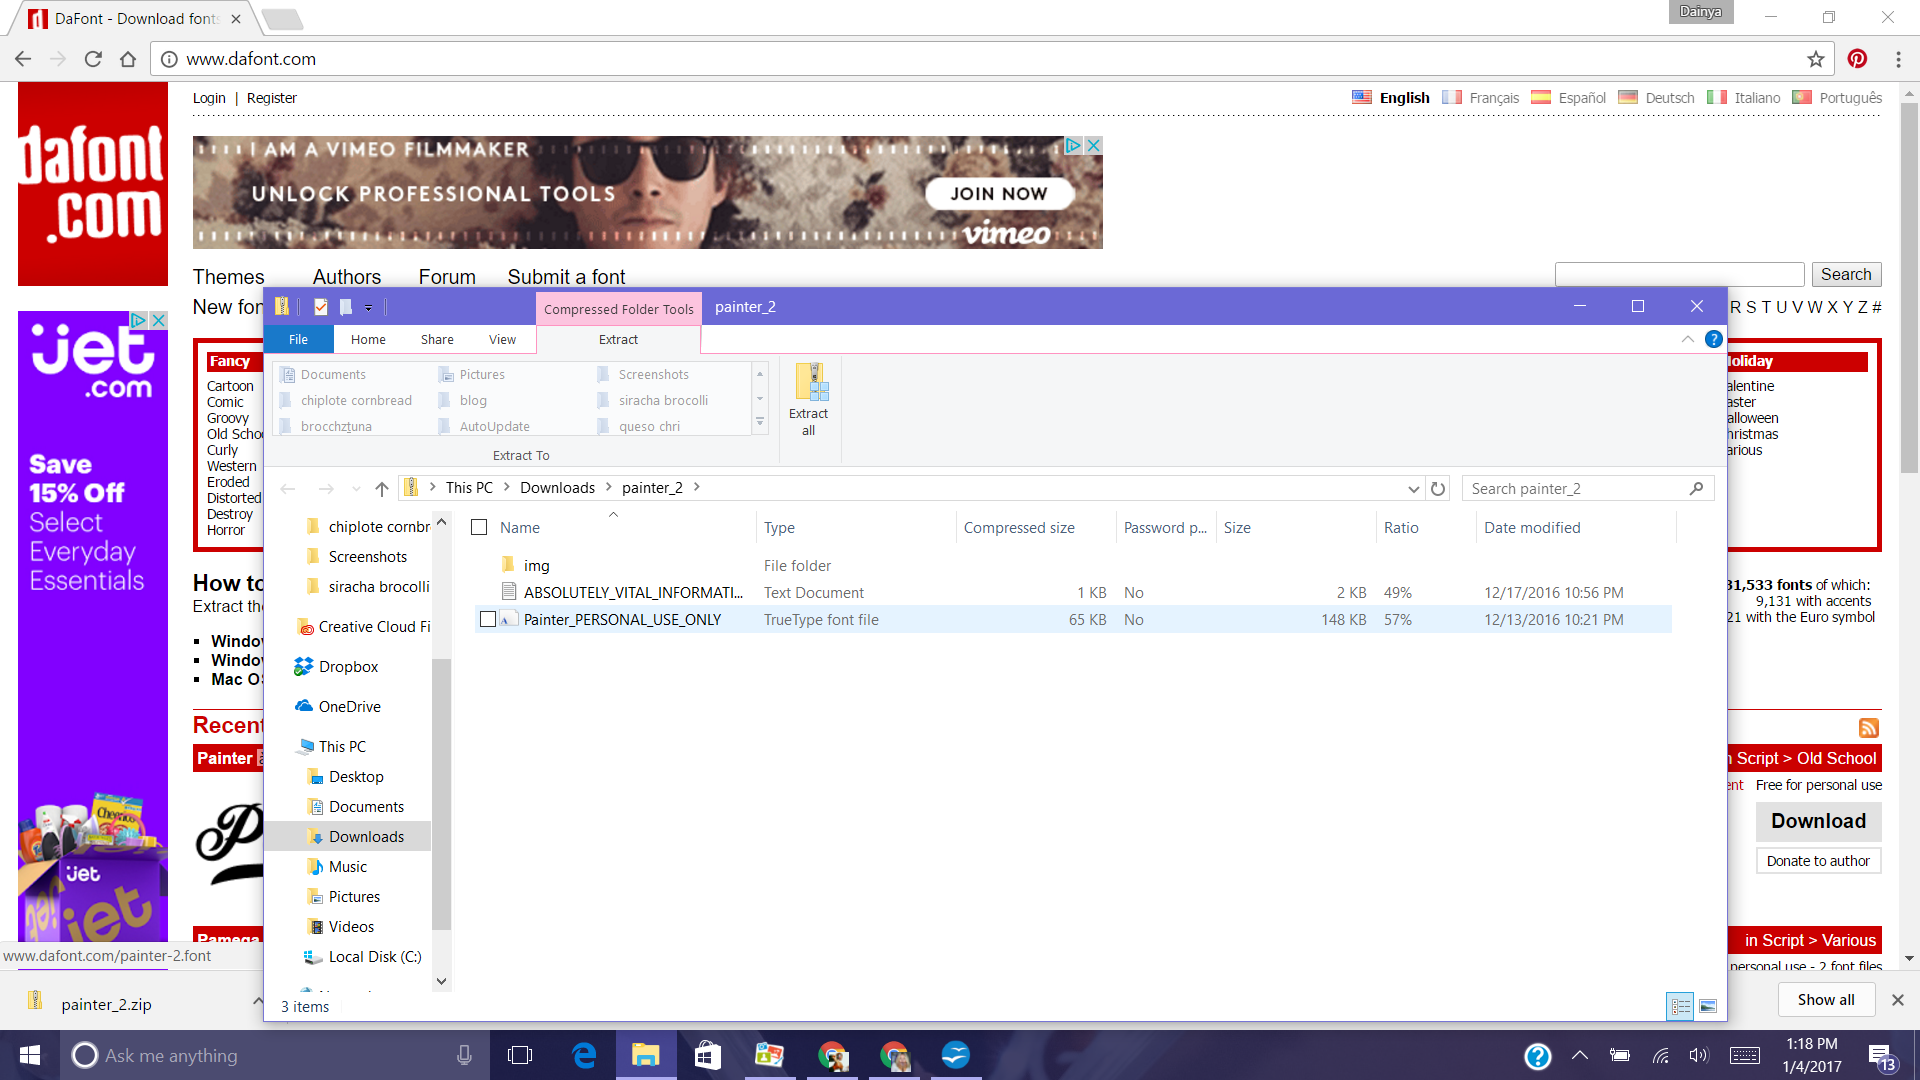Open Downloads in navigation pane
Screen dimensions: 1920x1080
pos(366,837)
